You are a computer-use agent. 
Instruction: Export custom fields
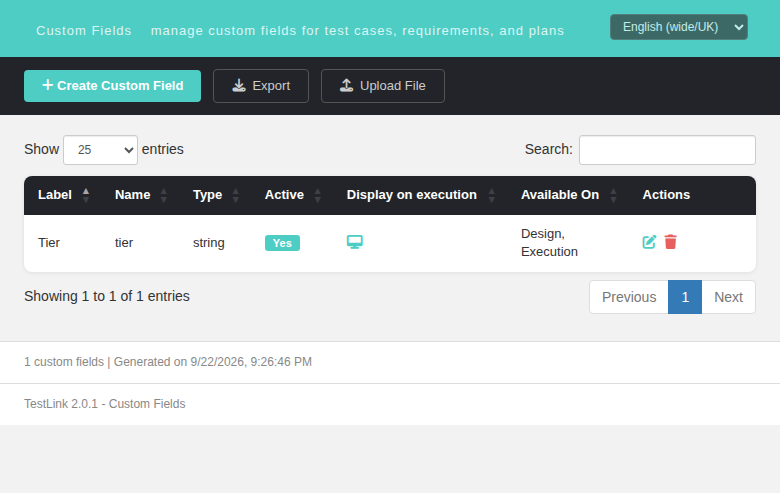click(261, 86)
